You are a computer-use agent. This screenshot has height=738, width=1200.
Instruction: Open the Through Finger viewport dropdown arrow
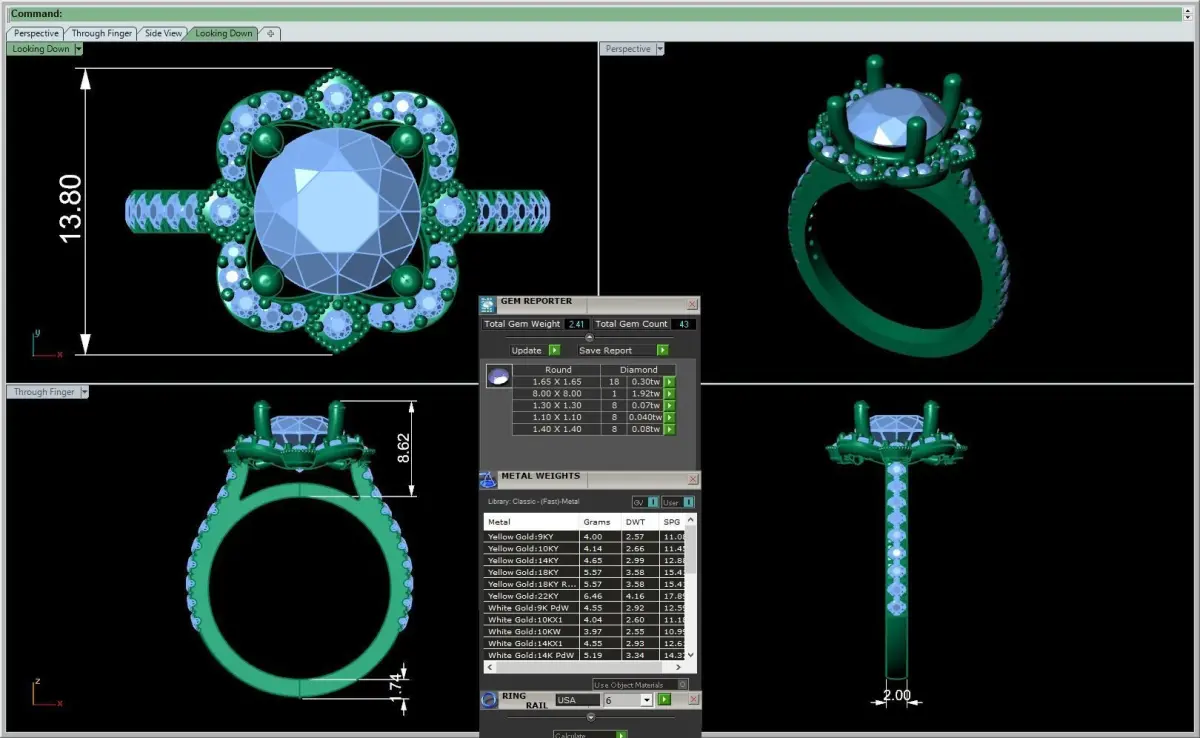point(84,392)
